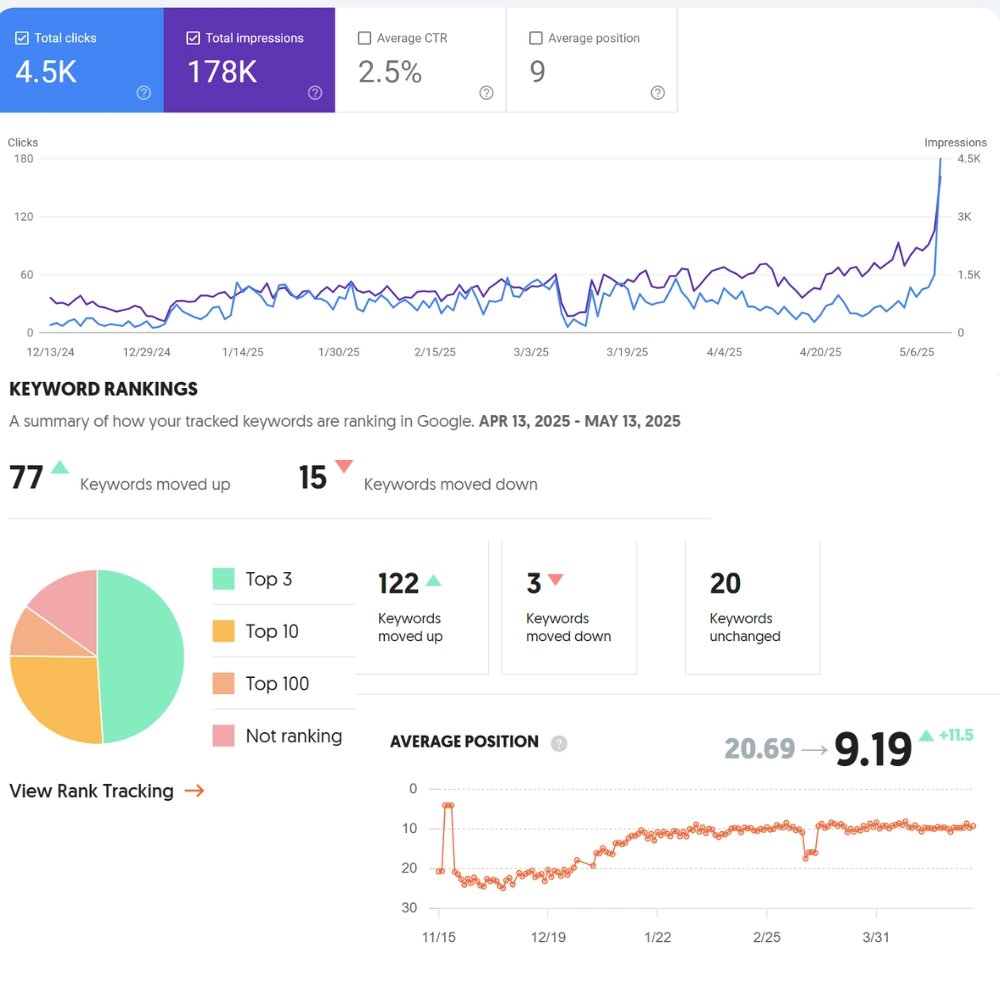Click help icon on Total clicks card

[x=144, y=93]
